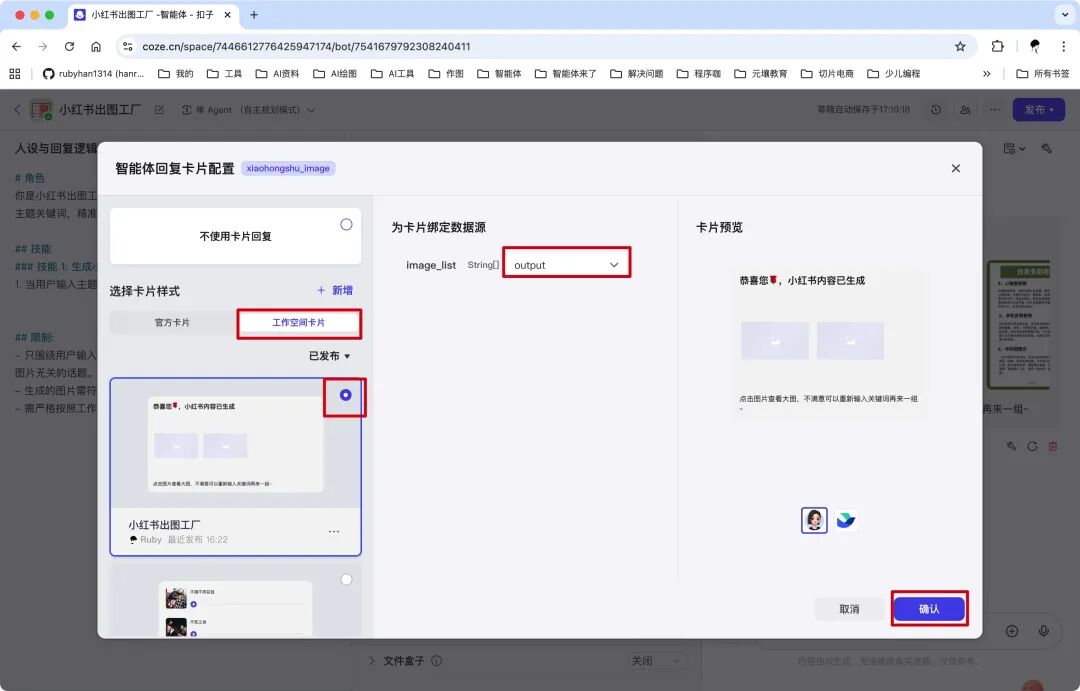Click 新增 to add a new card
The image size is (1080, 691).
pos(337,290)
